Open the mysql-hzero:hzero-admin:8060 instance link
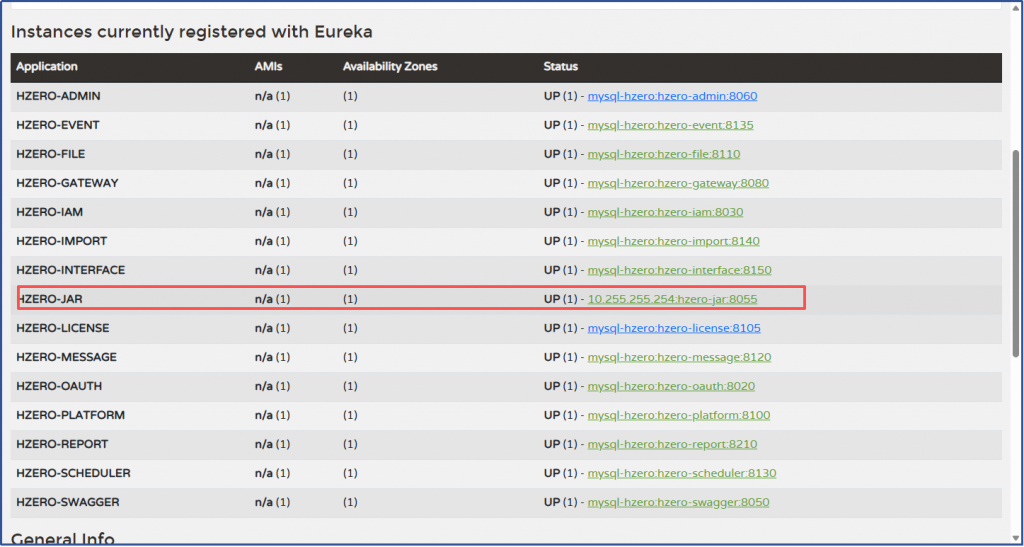This screenshot has height=547, width=1024. 672,97
